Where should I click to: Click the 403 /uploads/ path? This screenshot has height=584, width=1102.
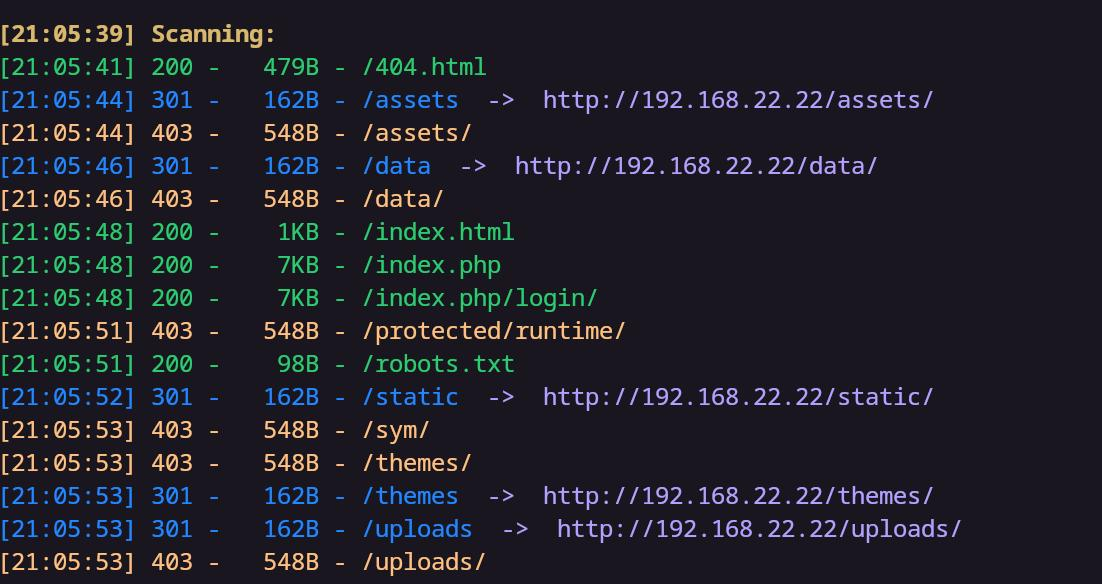424,562
